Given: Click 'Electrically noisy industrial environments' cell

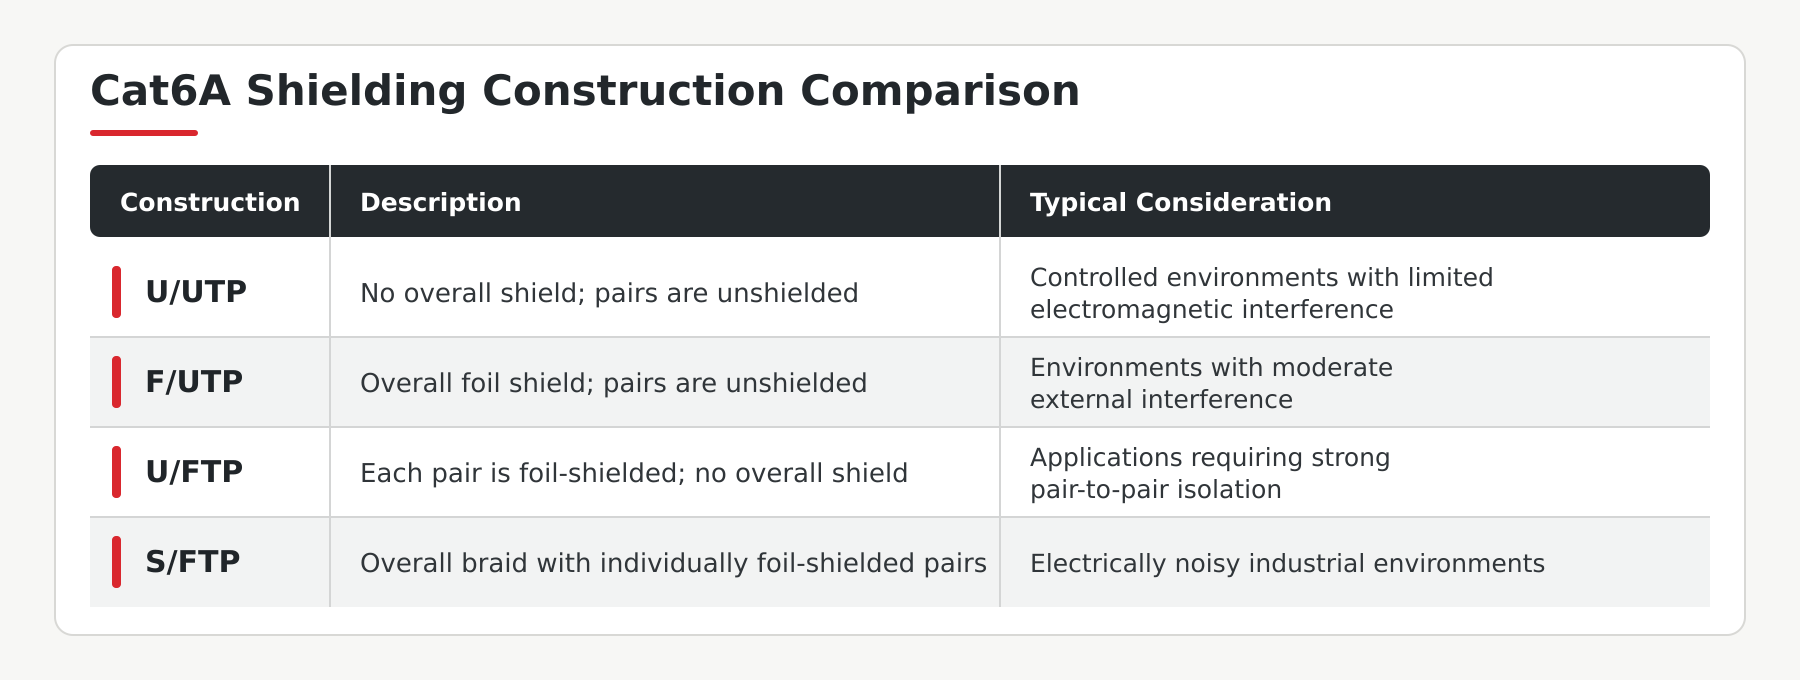Looking at the screenshot, I should pyautogui.click(x=1287, y=563).
